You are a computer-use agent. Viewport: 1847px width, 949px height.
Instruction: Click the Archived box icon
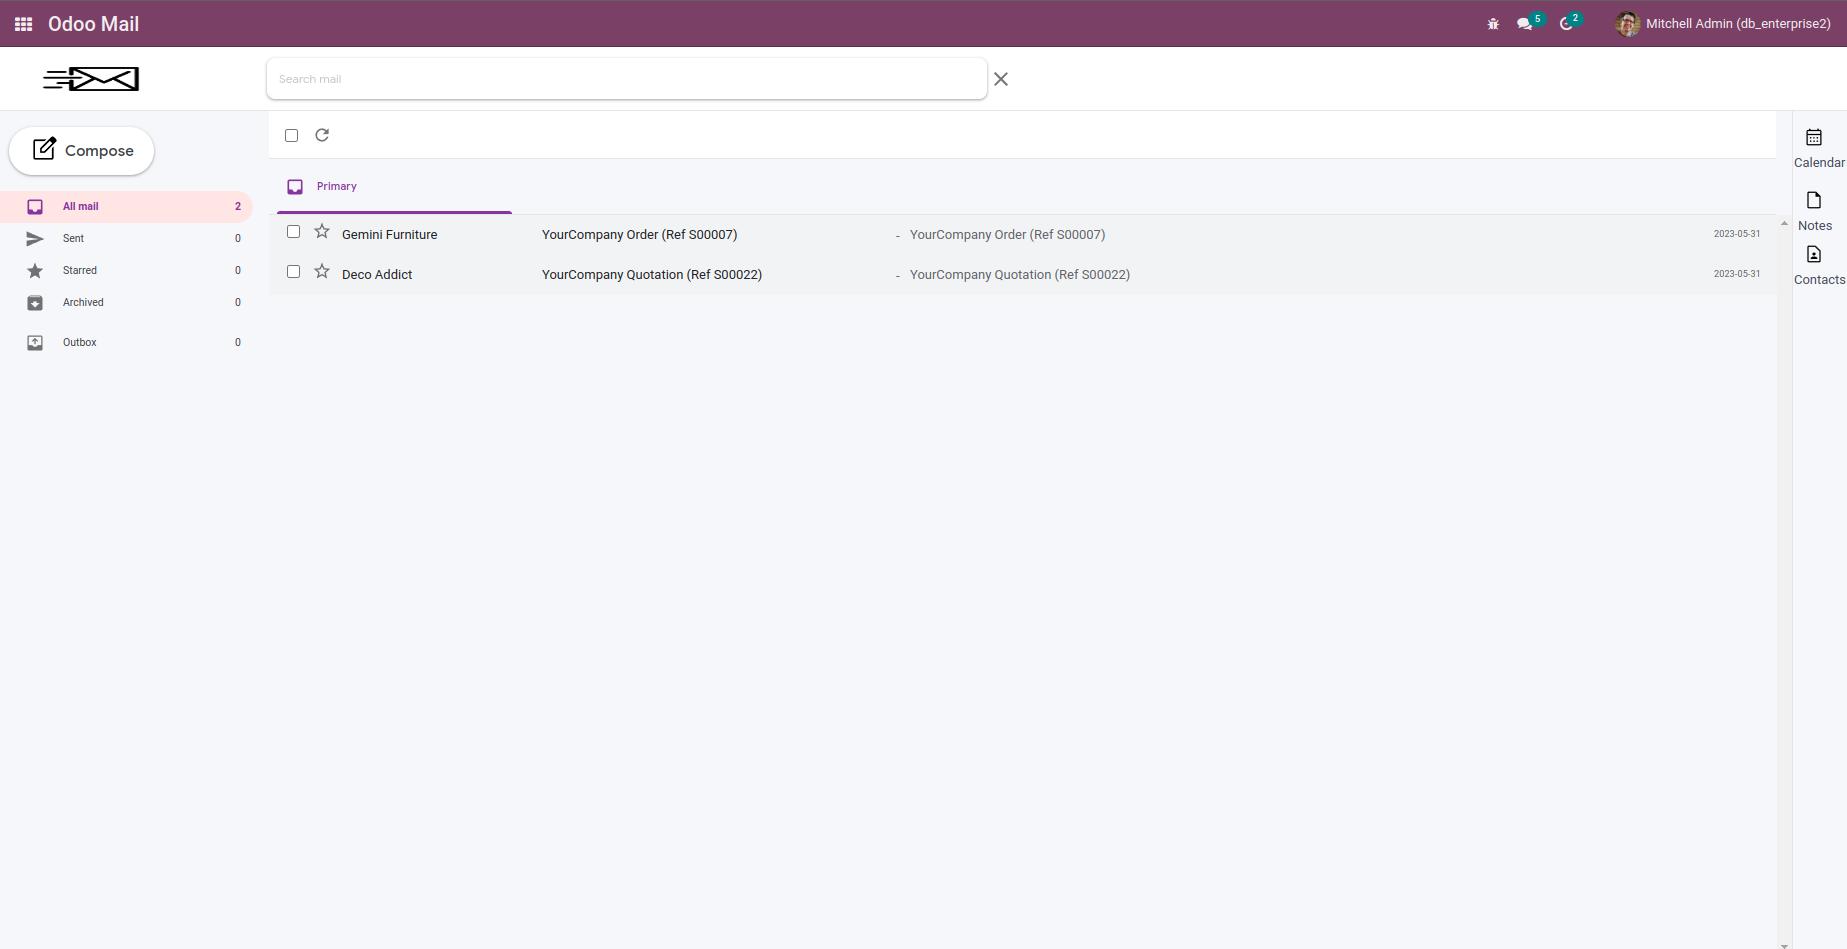35,303
